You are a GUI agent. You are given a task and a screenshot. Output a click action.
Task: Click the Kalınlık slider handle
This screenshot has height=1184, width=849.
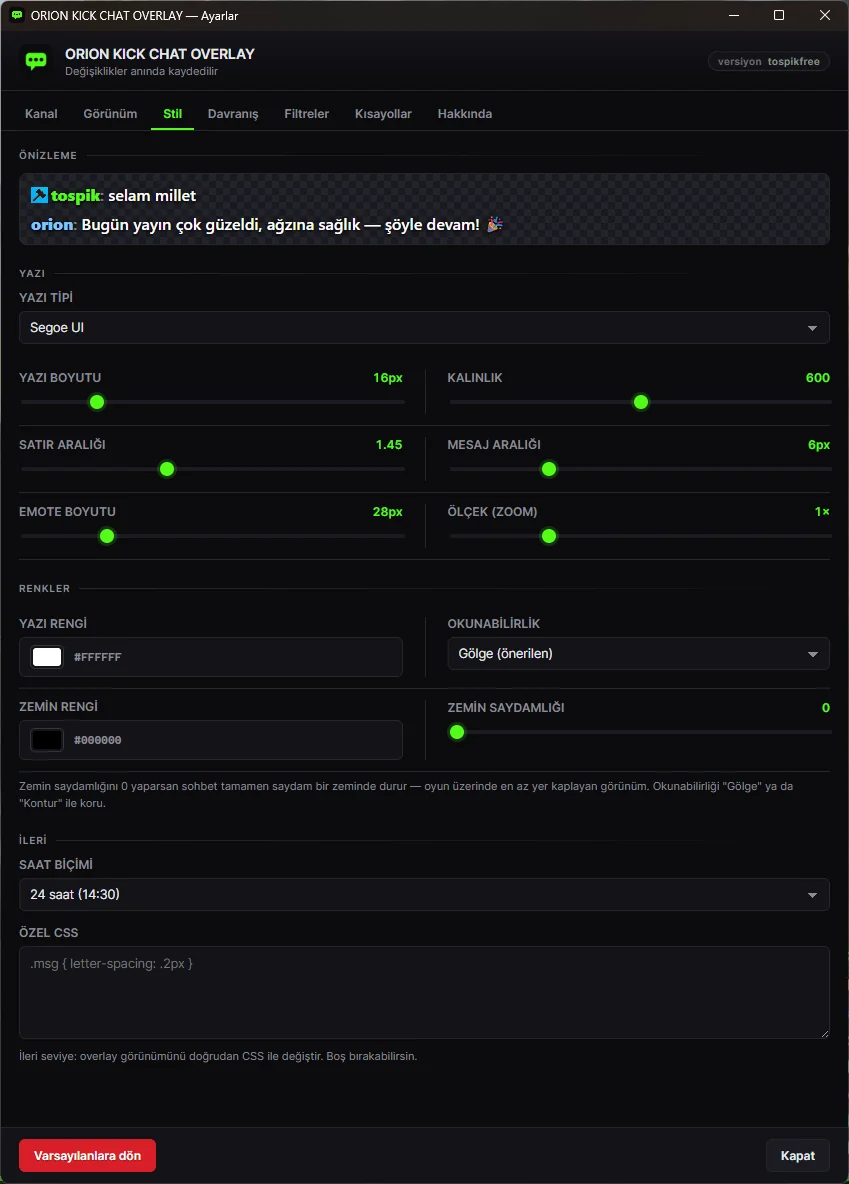(x=641, y=402)
